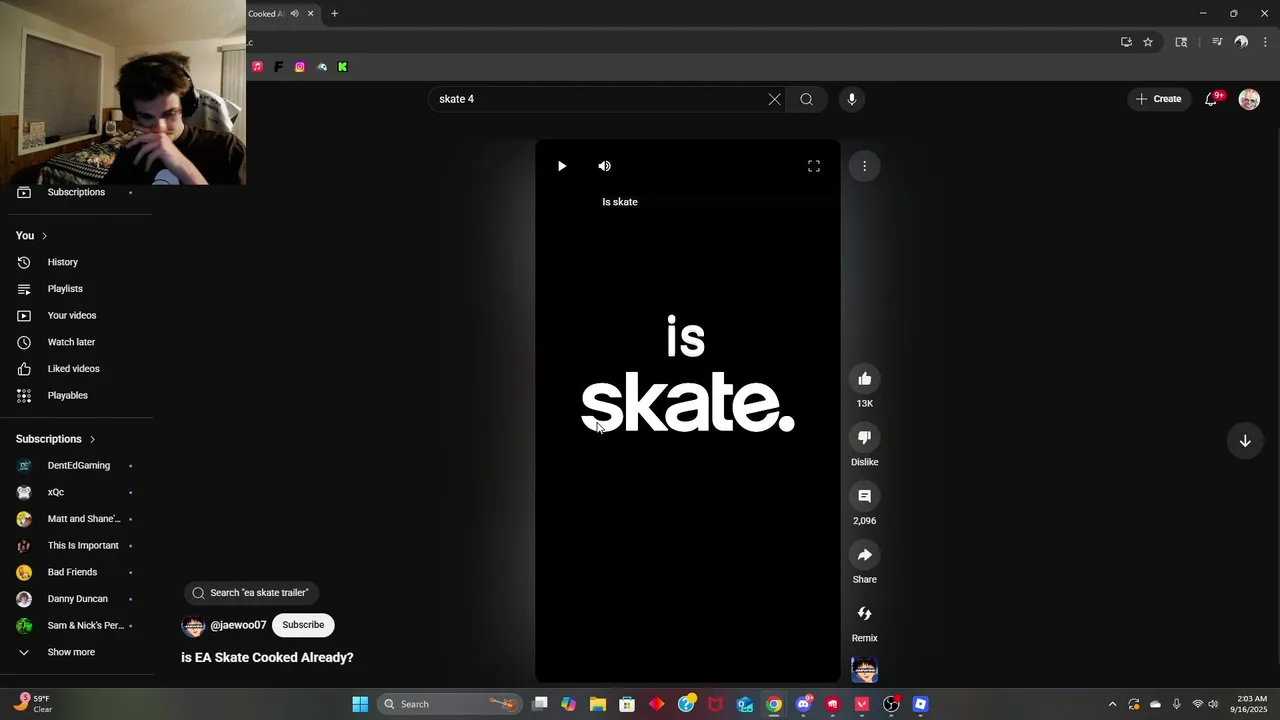The image size is (1280, 720).
Task: Go to next Short with down arrow
Action: point(1245,441)
